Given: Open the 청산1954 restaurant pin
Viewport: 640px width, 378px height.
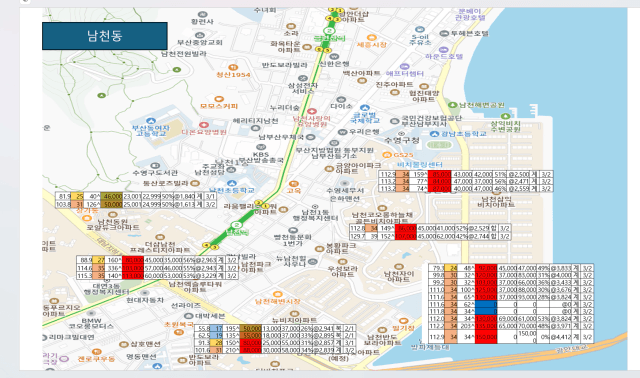Looking at the screenshot, I should pos(233,67).
